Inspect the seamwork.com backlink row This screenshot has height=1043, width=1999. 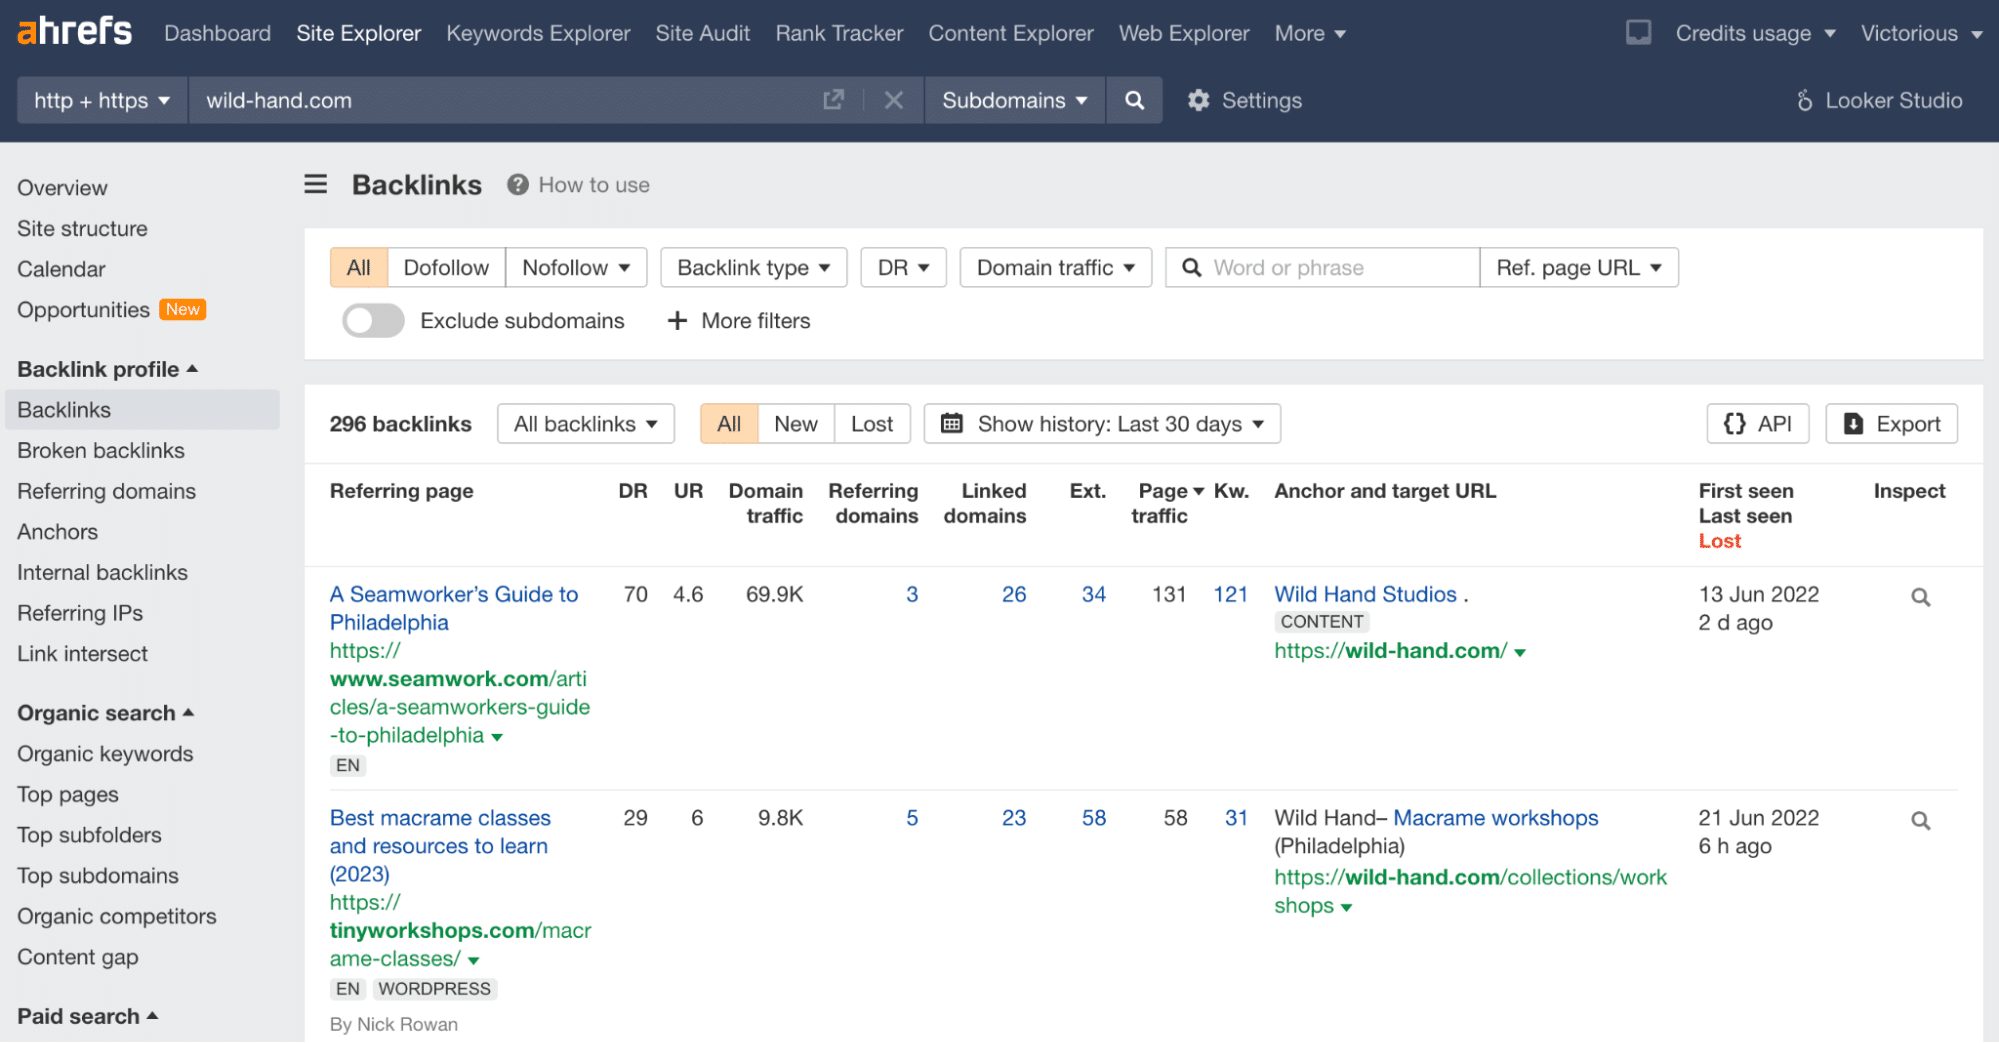click(x=1920, y=597)
